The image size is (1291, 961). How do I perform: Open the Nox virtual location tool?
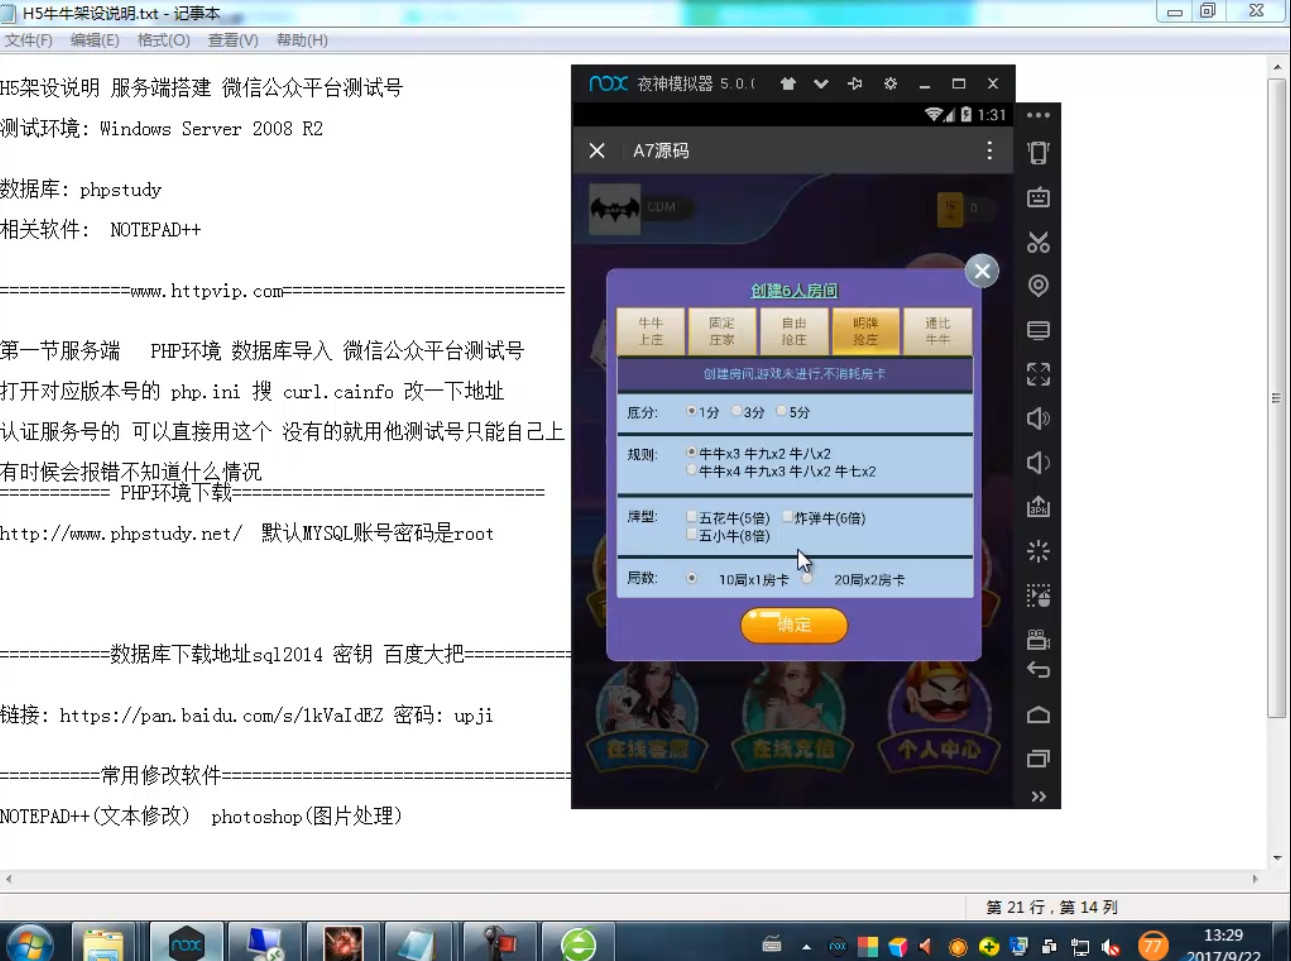tap(1038, 286)
